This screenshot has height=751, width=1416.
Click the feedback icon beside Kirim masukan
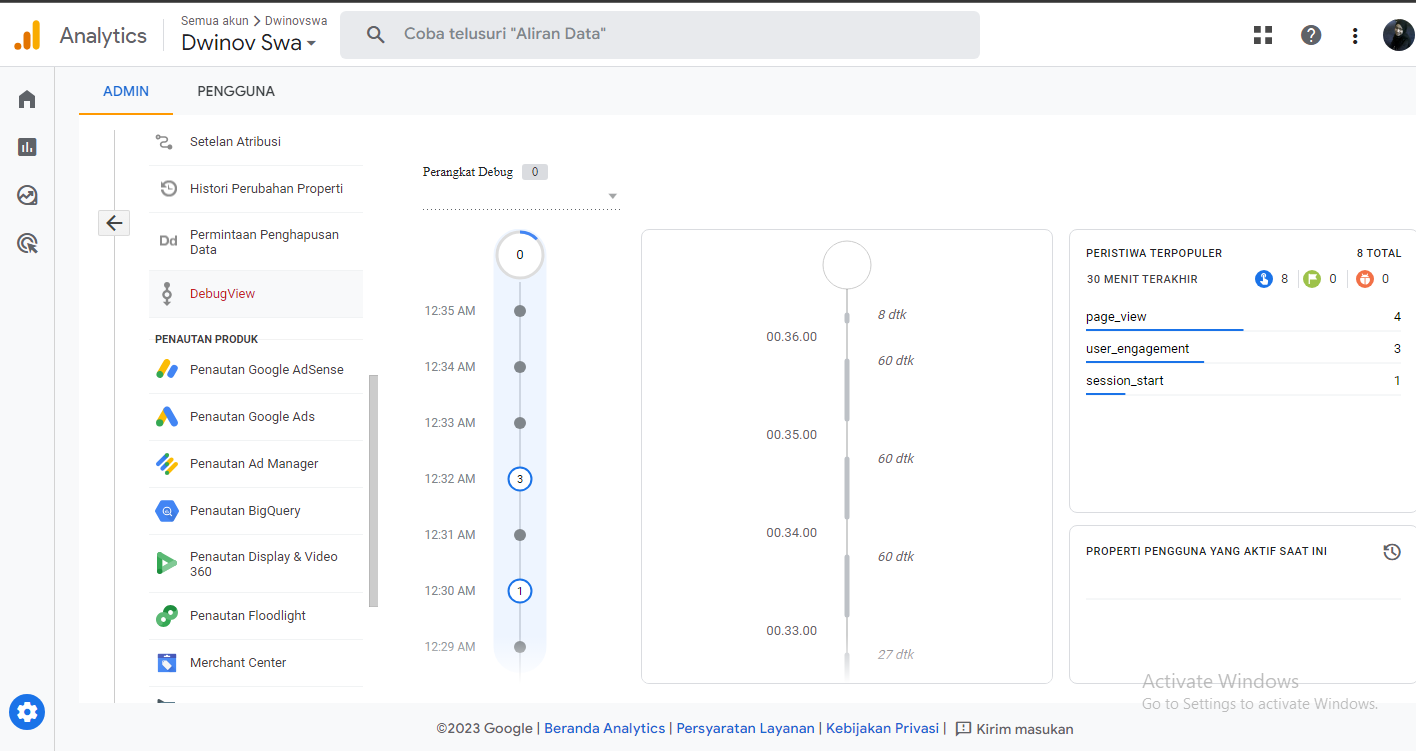pyautogui.click(x=963, y=729)
